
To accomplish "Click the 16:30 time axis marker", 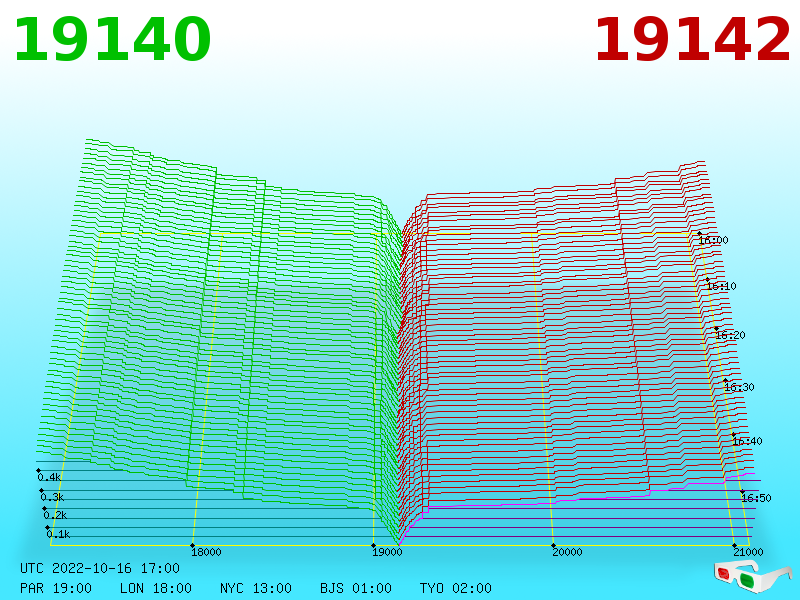I will click(x=739, y=387).
